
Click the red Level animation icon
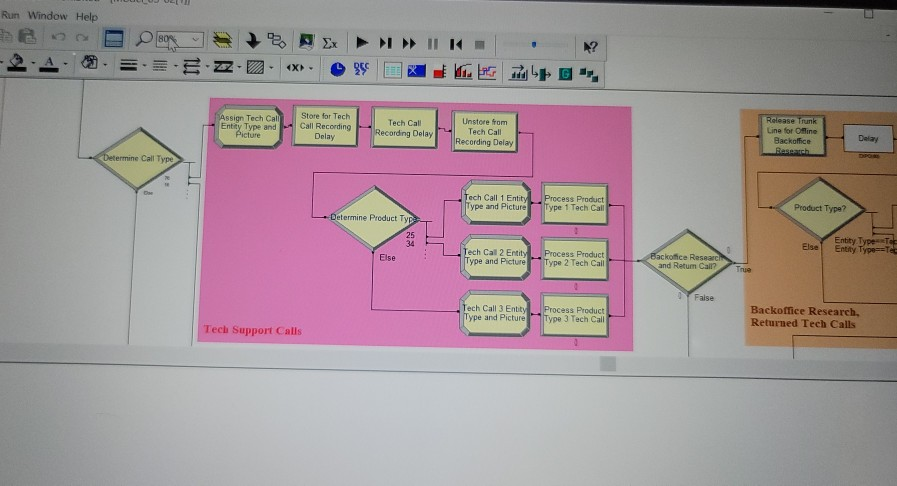coord(439,73)
